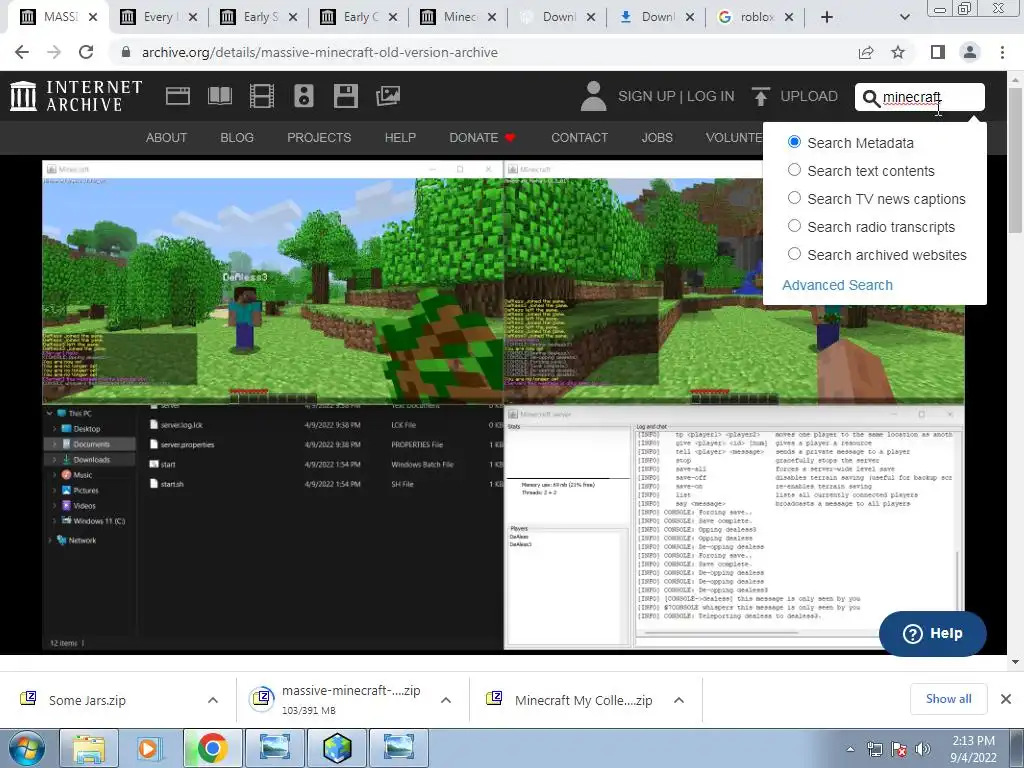1024x768 pixels.
Task: Click Show all downloads button
Action: click(x=948, y=699)
